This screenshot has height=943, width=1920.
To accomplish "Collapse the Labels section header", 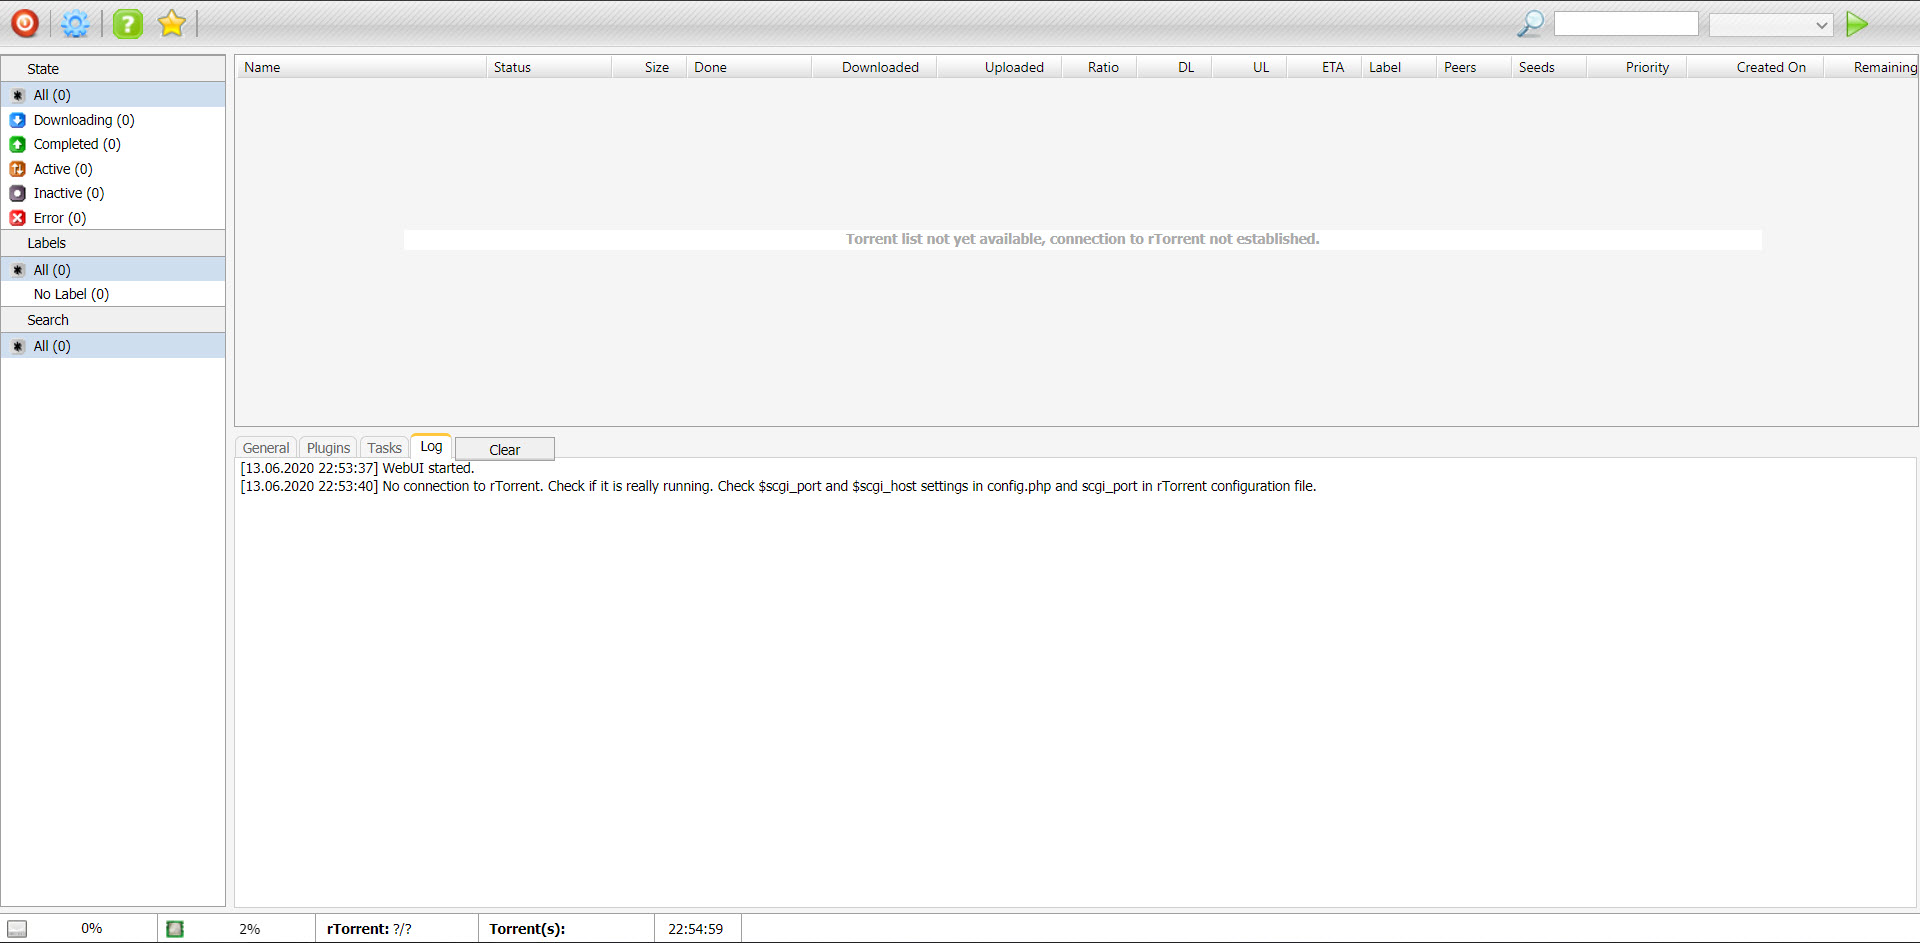I will pos(46,242).
